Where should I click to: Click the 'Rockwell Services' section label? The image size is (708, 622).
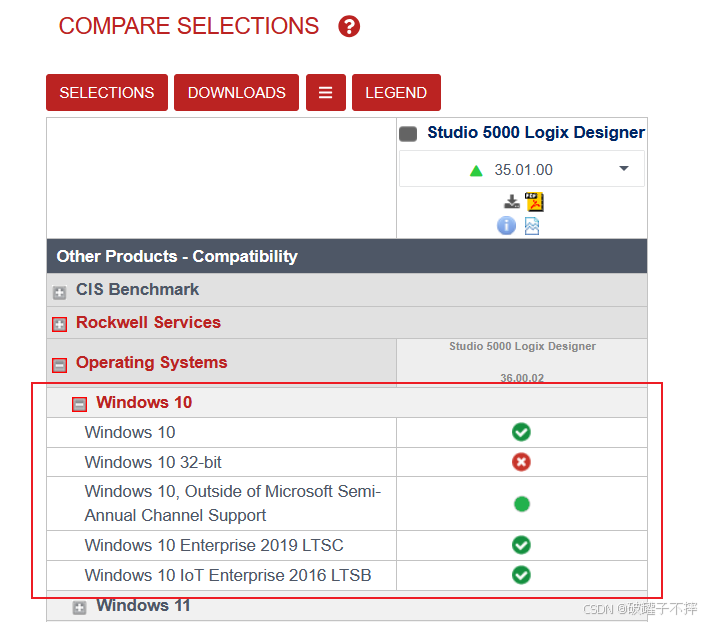coord(149,322)
